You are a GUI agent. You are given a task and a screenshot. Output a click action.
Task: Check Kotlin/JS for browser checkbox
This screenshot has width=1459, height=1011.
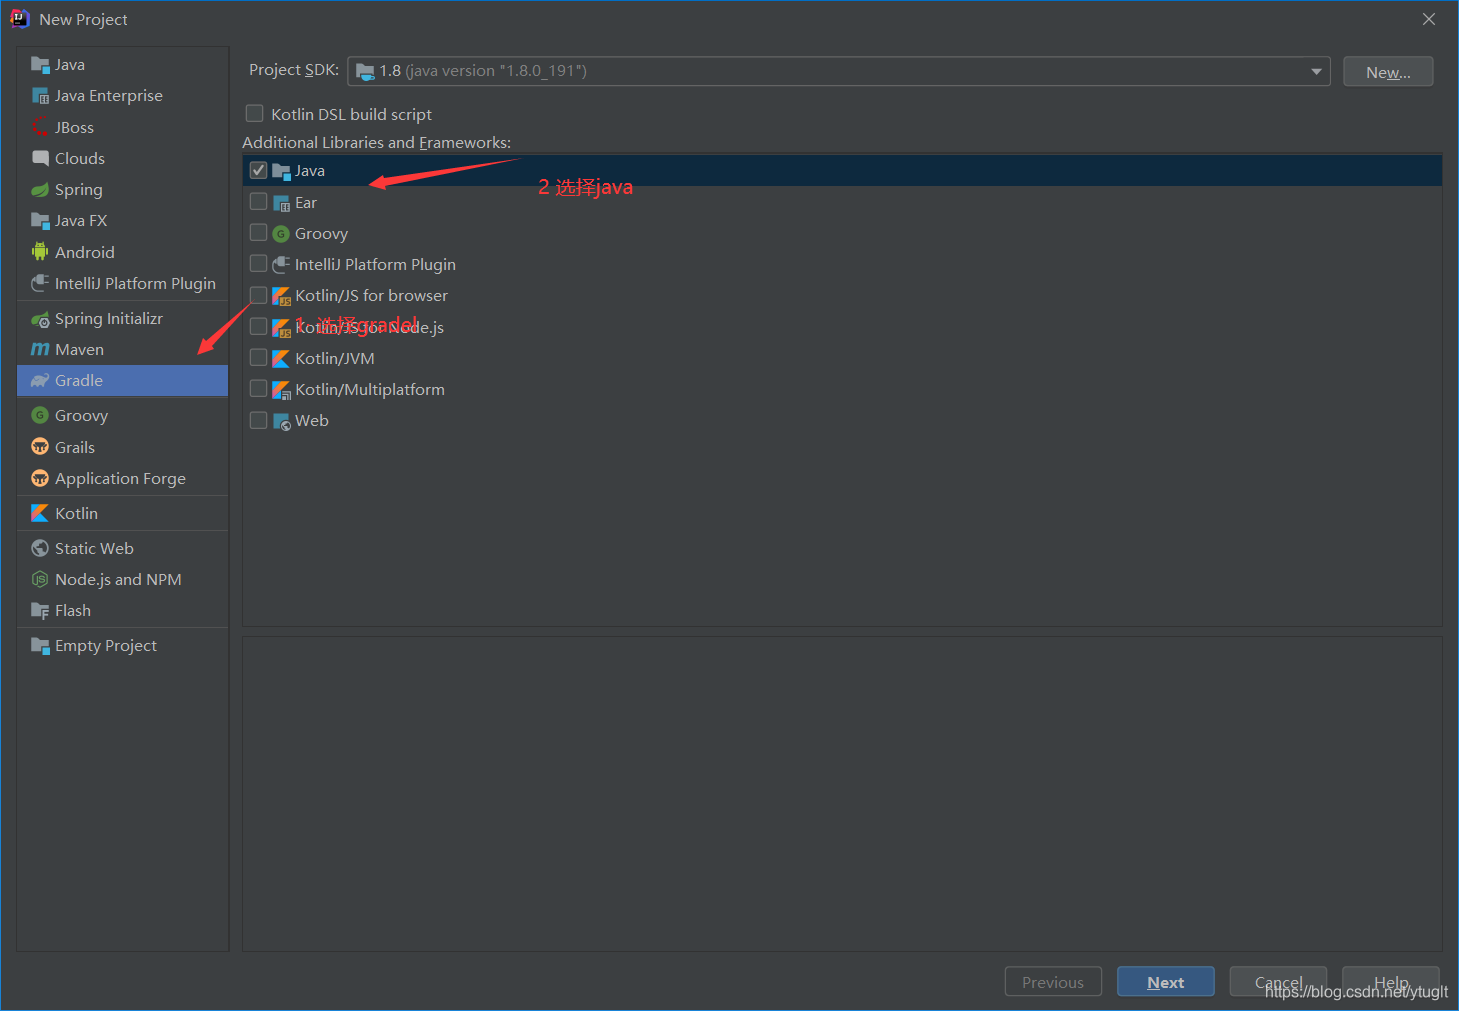click(258, 295)
